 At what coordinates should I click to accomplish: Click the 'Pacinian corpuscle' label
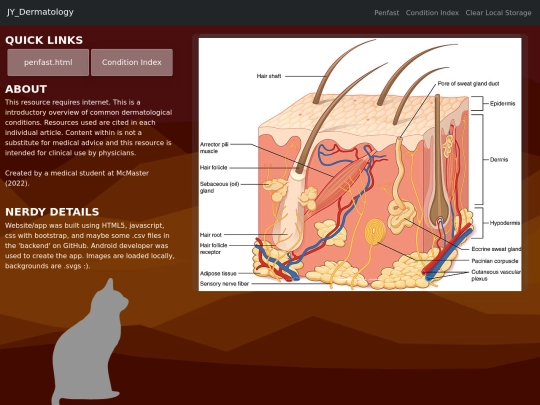pos(495,261)
